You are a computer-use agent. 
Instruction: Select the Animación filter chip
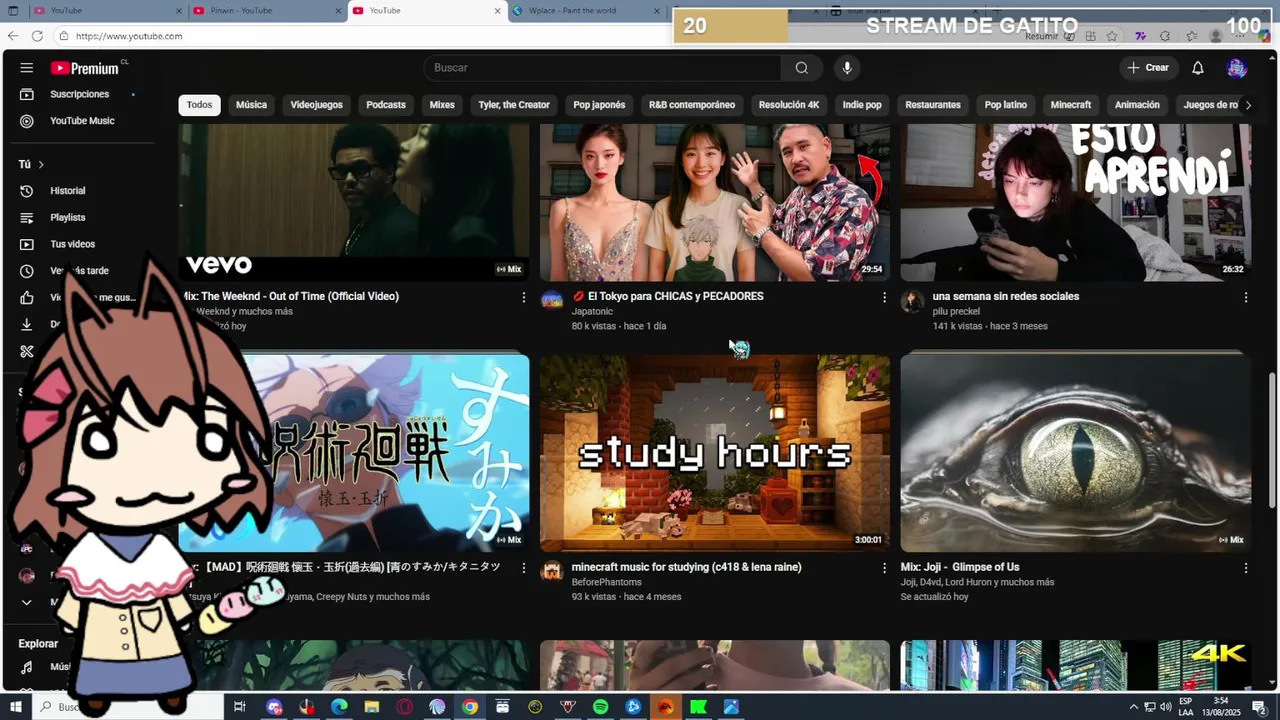pyautogui.click(x=1137, y=105)
